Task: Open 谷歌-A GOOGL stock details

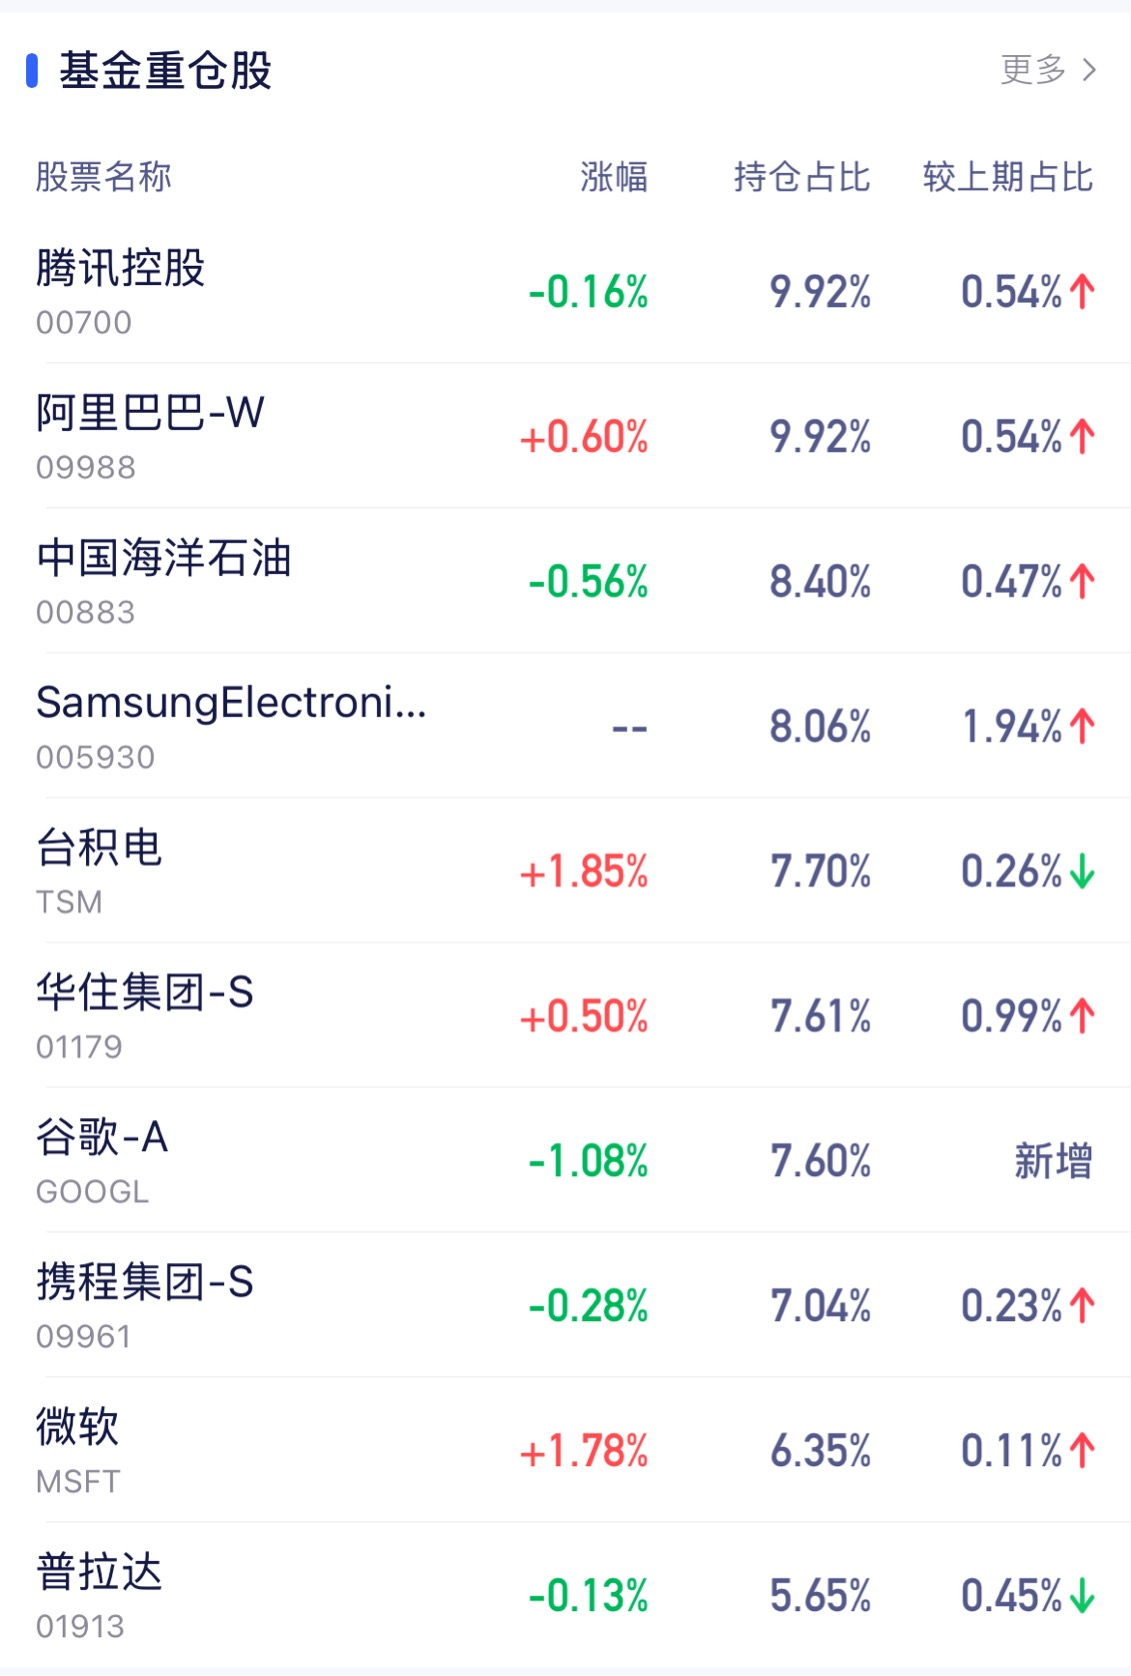Action: tap(102, 1138)
